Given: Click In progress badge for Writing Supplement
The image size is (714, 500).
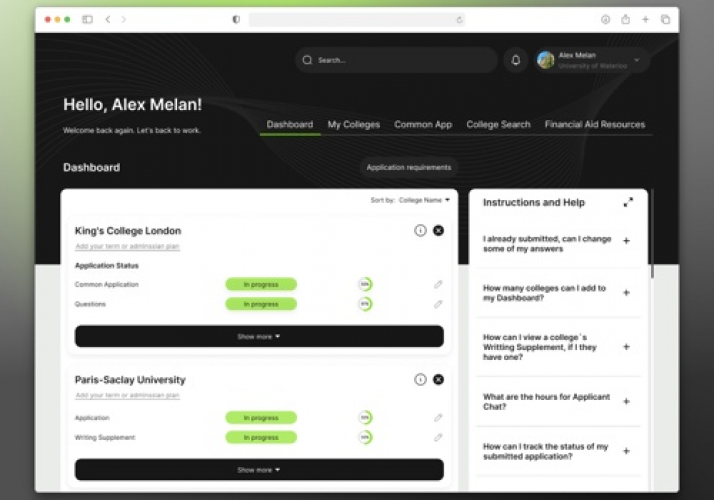Looking at the screenshot, I should (261, 437).
